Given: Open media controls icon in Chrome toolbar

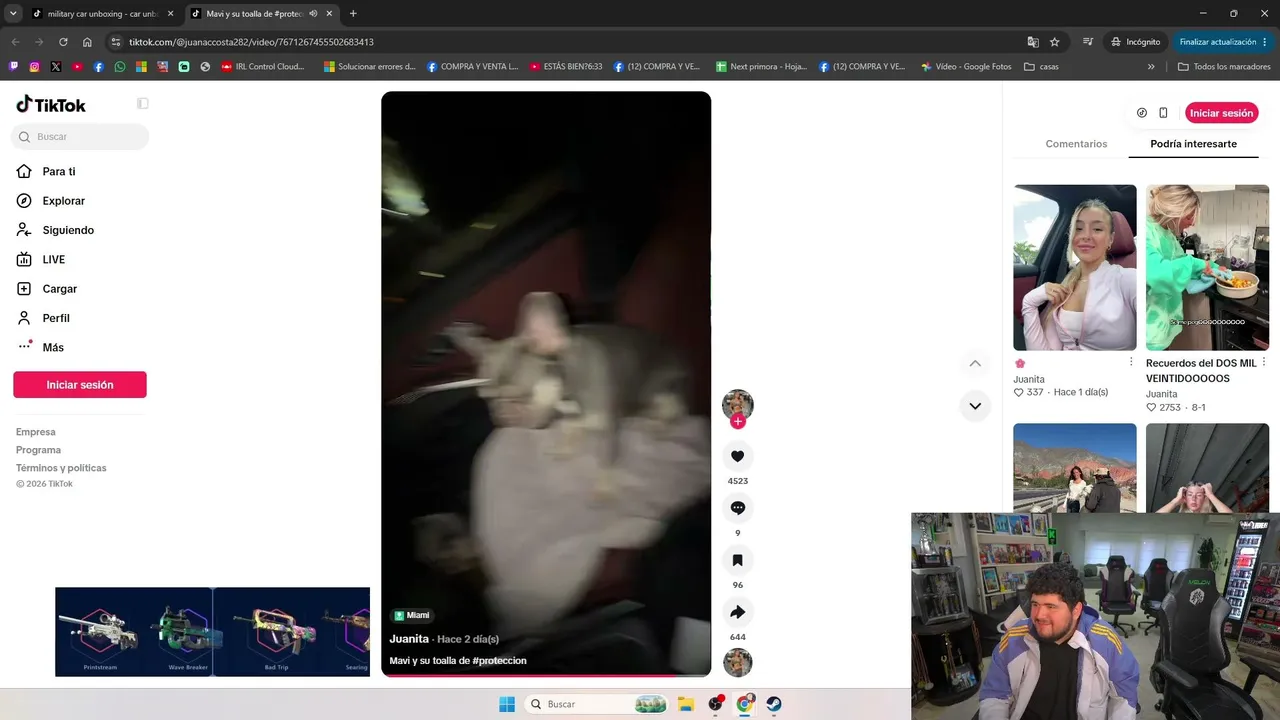Looking at the screenshot, I should pyautogui.click(x=1088, y=42).
